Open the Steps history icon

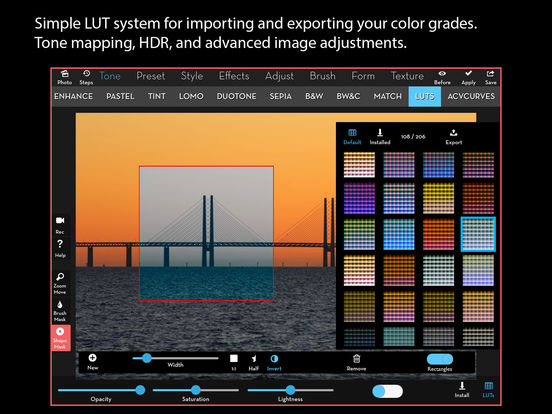(x=86, y=77)
